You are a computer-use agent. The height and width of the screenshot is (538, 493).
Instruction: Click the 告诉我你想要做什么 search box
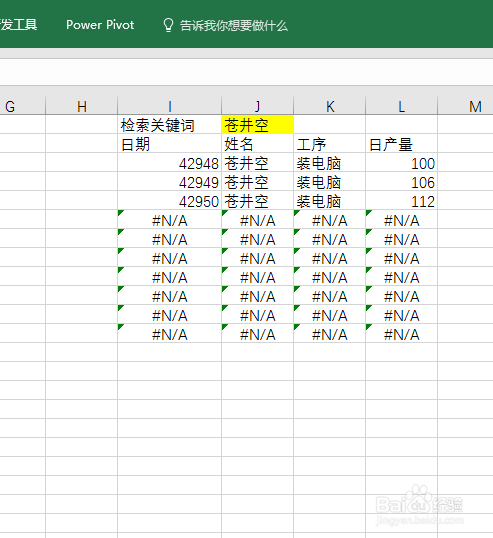[x=234, y=25]
